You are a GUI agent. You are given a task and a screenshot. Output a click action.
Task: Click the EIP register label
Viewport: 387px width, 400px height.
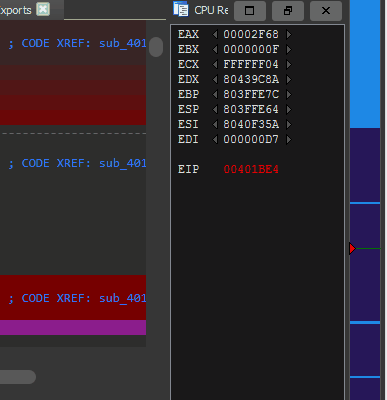click(x=188, y=169)
